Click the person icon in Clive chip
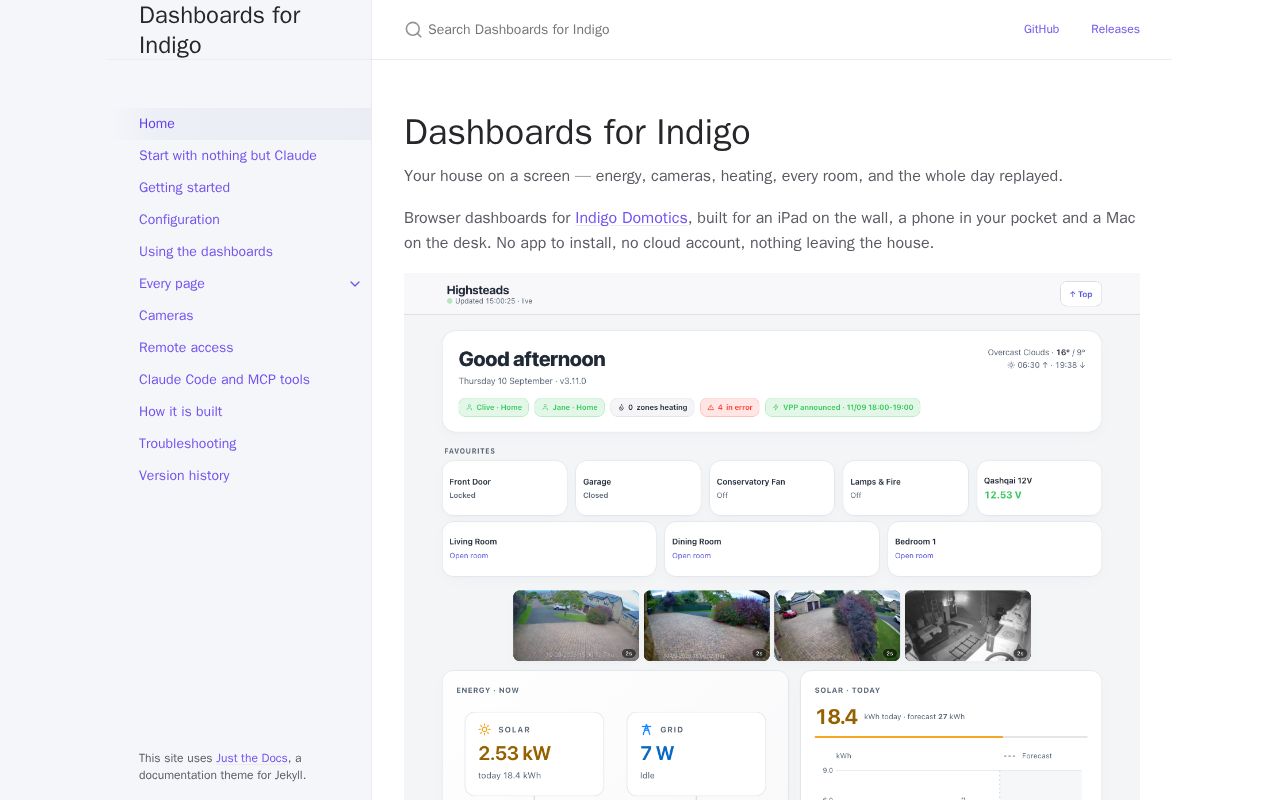Image resolution: width=1280 pixels, height=800 pixels. pos(469,407)
